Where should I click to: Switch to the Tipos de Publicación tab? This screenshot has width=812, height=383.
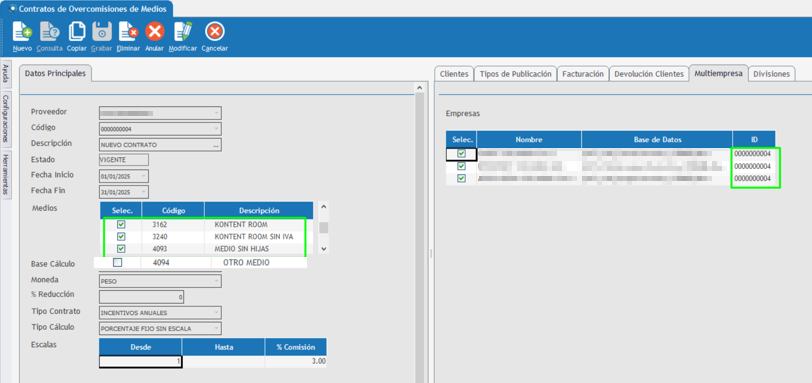point(515,74)
